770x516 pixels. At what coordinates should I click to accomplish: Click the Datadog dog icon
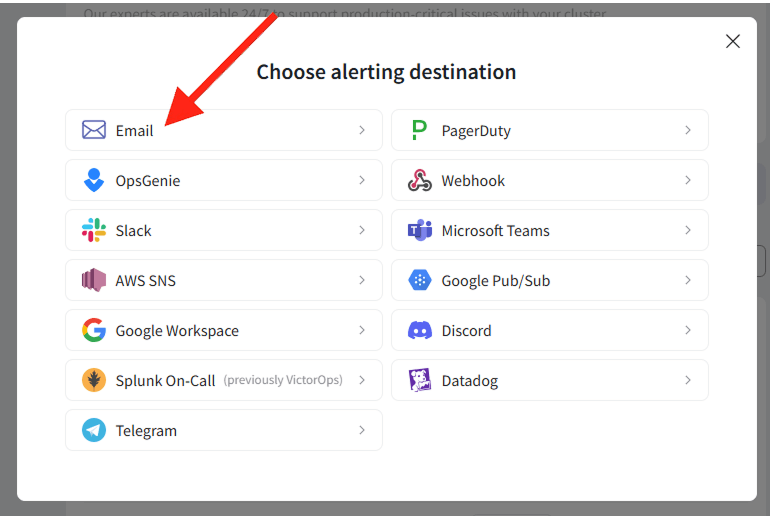(420, 380)
